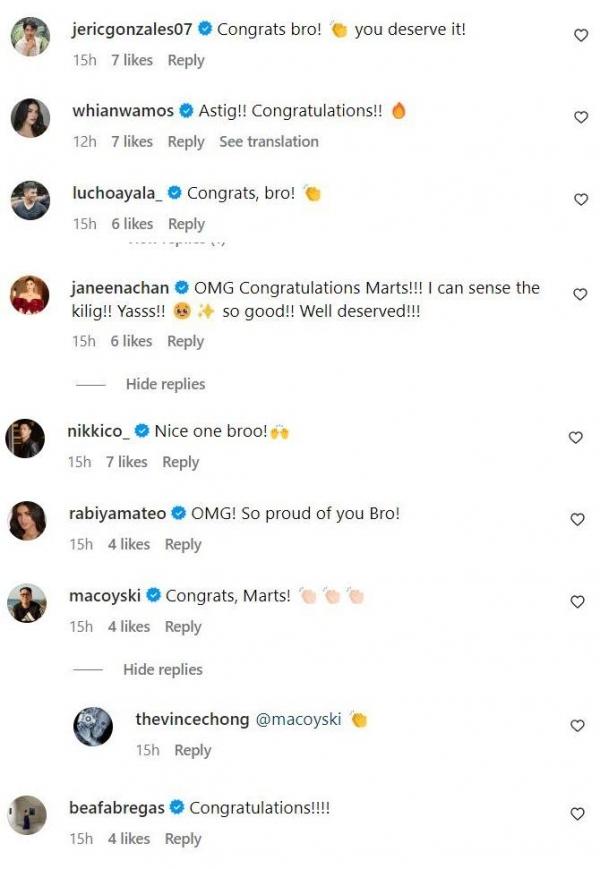Tap heart beside rabiyamateo's comment

[x=576, y=519]
